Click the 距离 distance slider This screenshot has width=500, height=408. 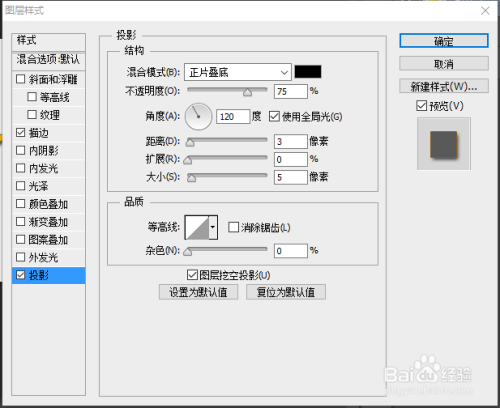pos(227,141)
